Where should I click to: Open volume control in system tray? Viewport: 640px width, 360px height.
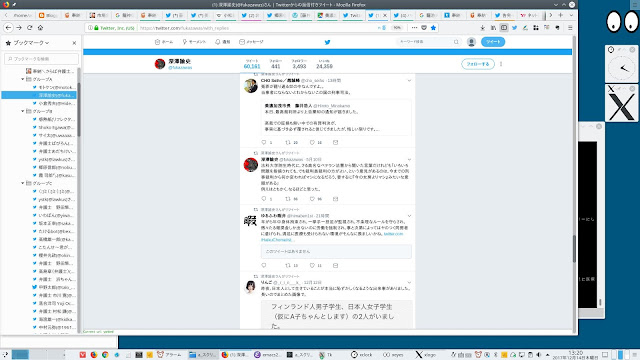click(x=539, y=355)
